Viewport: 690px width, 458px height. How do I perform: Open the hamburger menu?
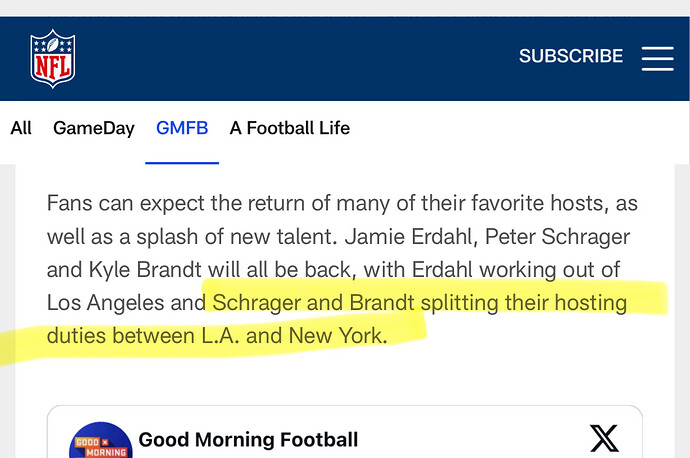pos(657,57)
